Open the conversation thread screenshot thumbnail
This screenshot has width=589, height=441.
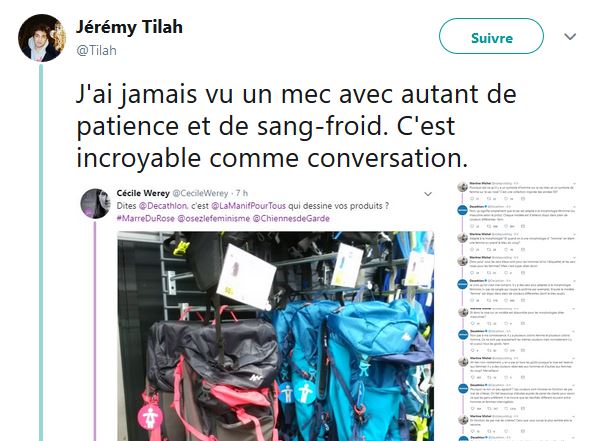518,310
